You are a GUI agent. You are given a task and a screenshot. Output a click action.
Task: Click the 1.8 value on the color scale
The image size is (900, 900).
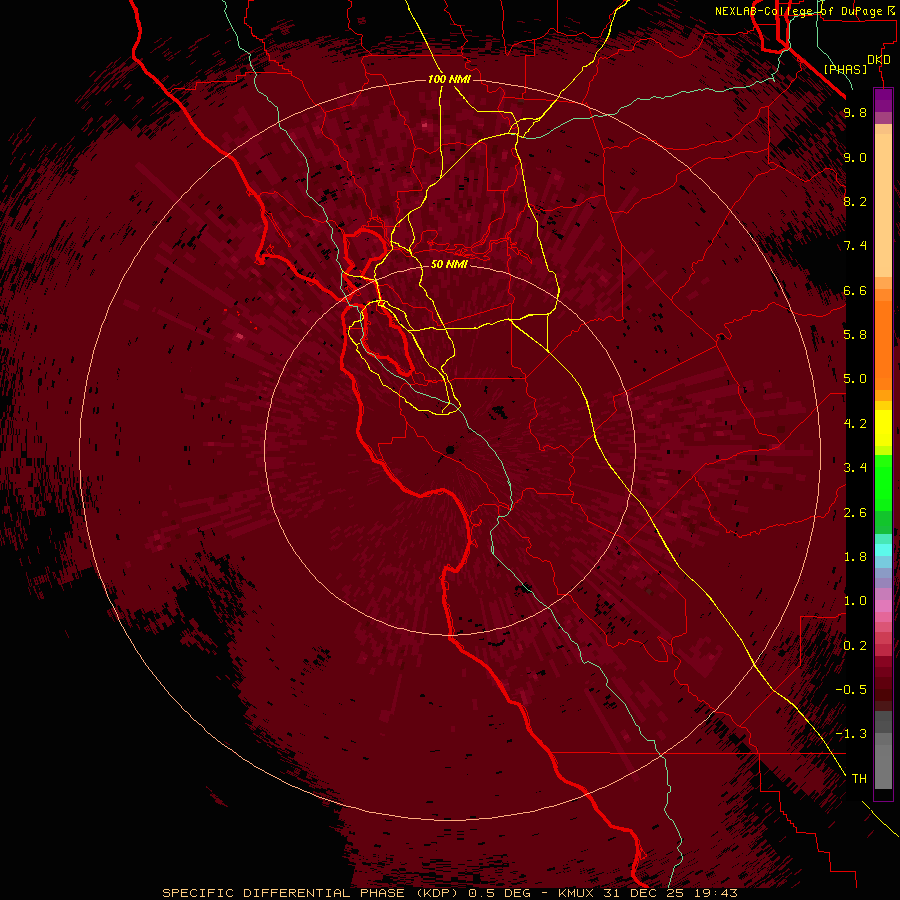point(855,557)
